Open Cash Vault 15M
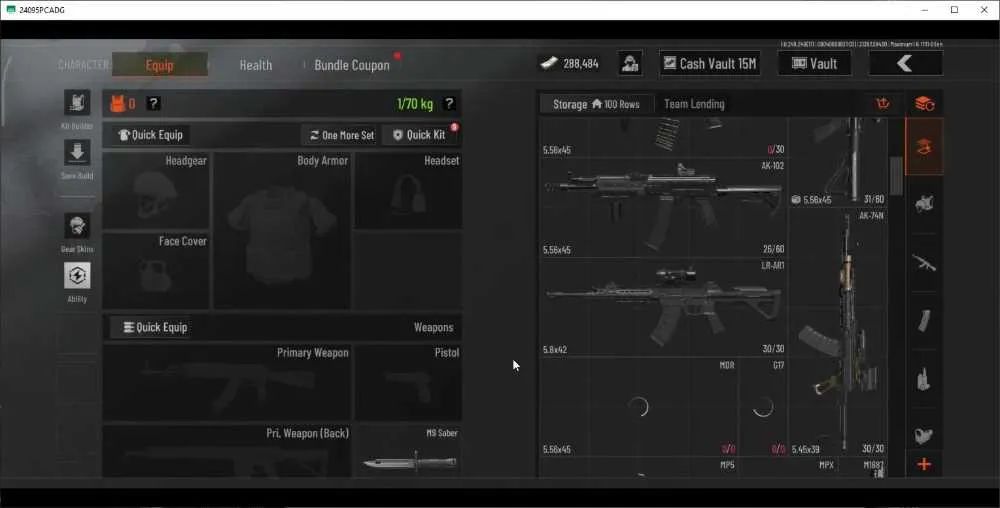 pyautogui.click(x=710, y=63)
